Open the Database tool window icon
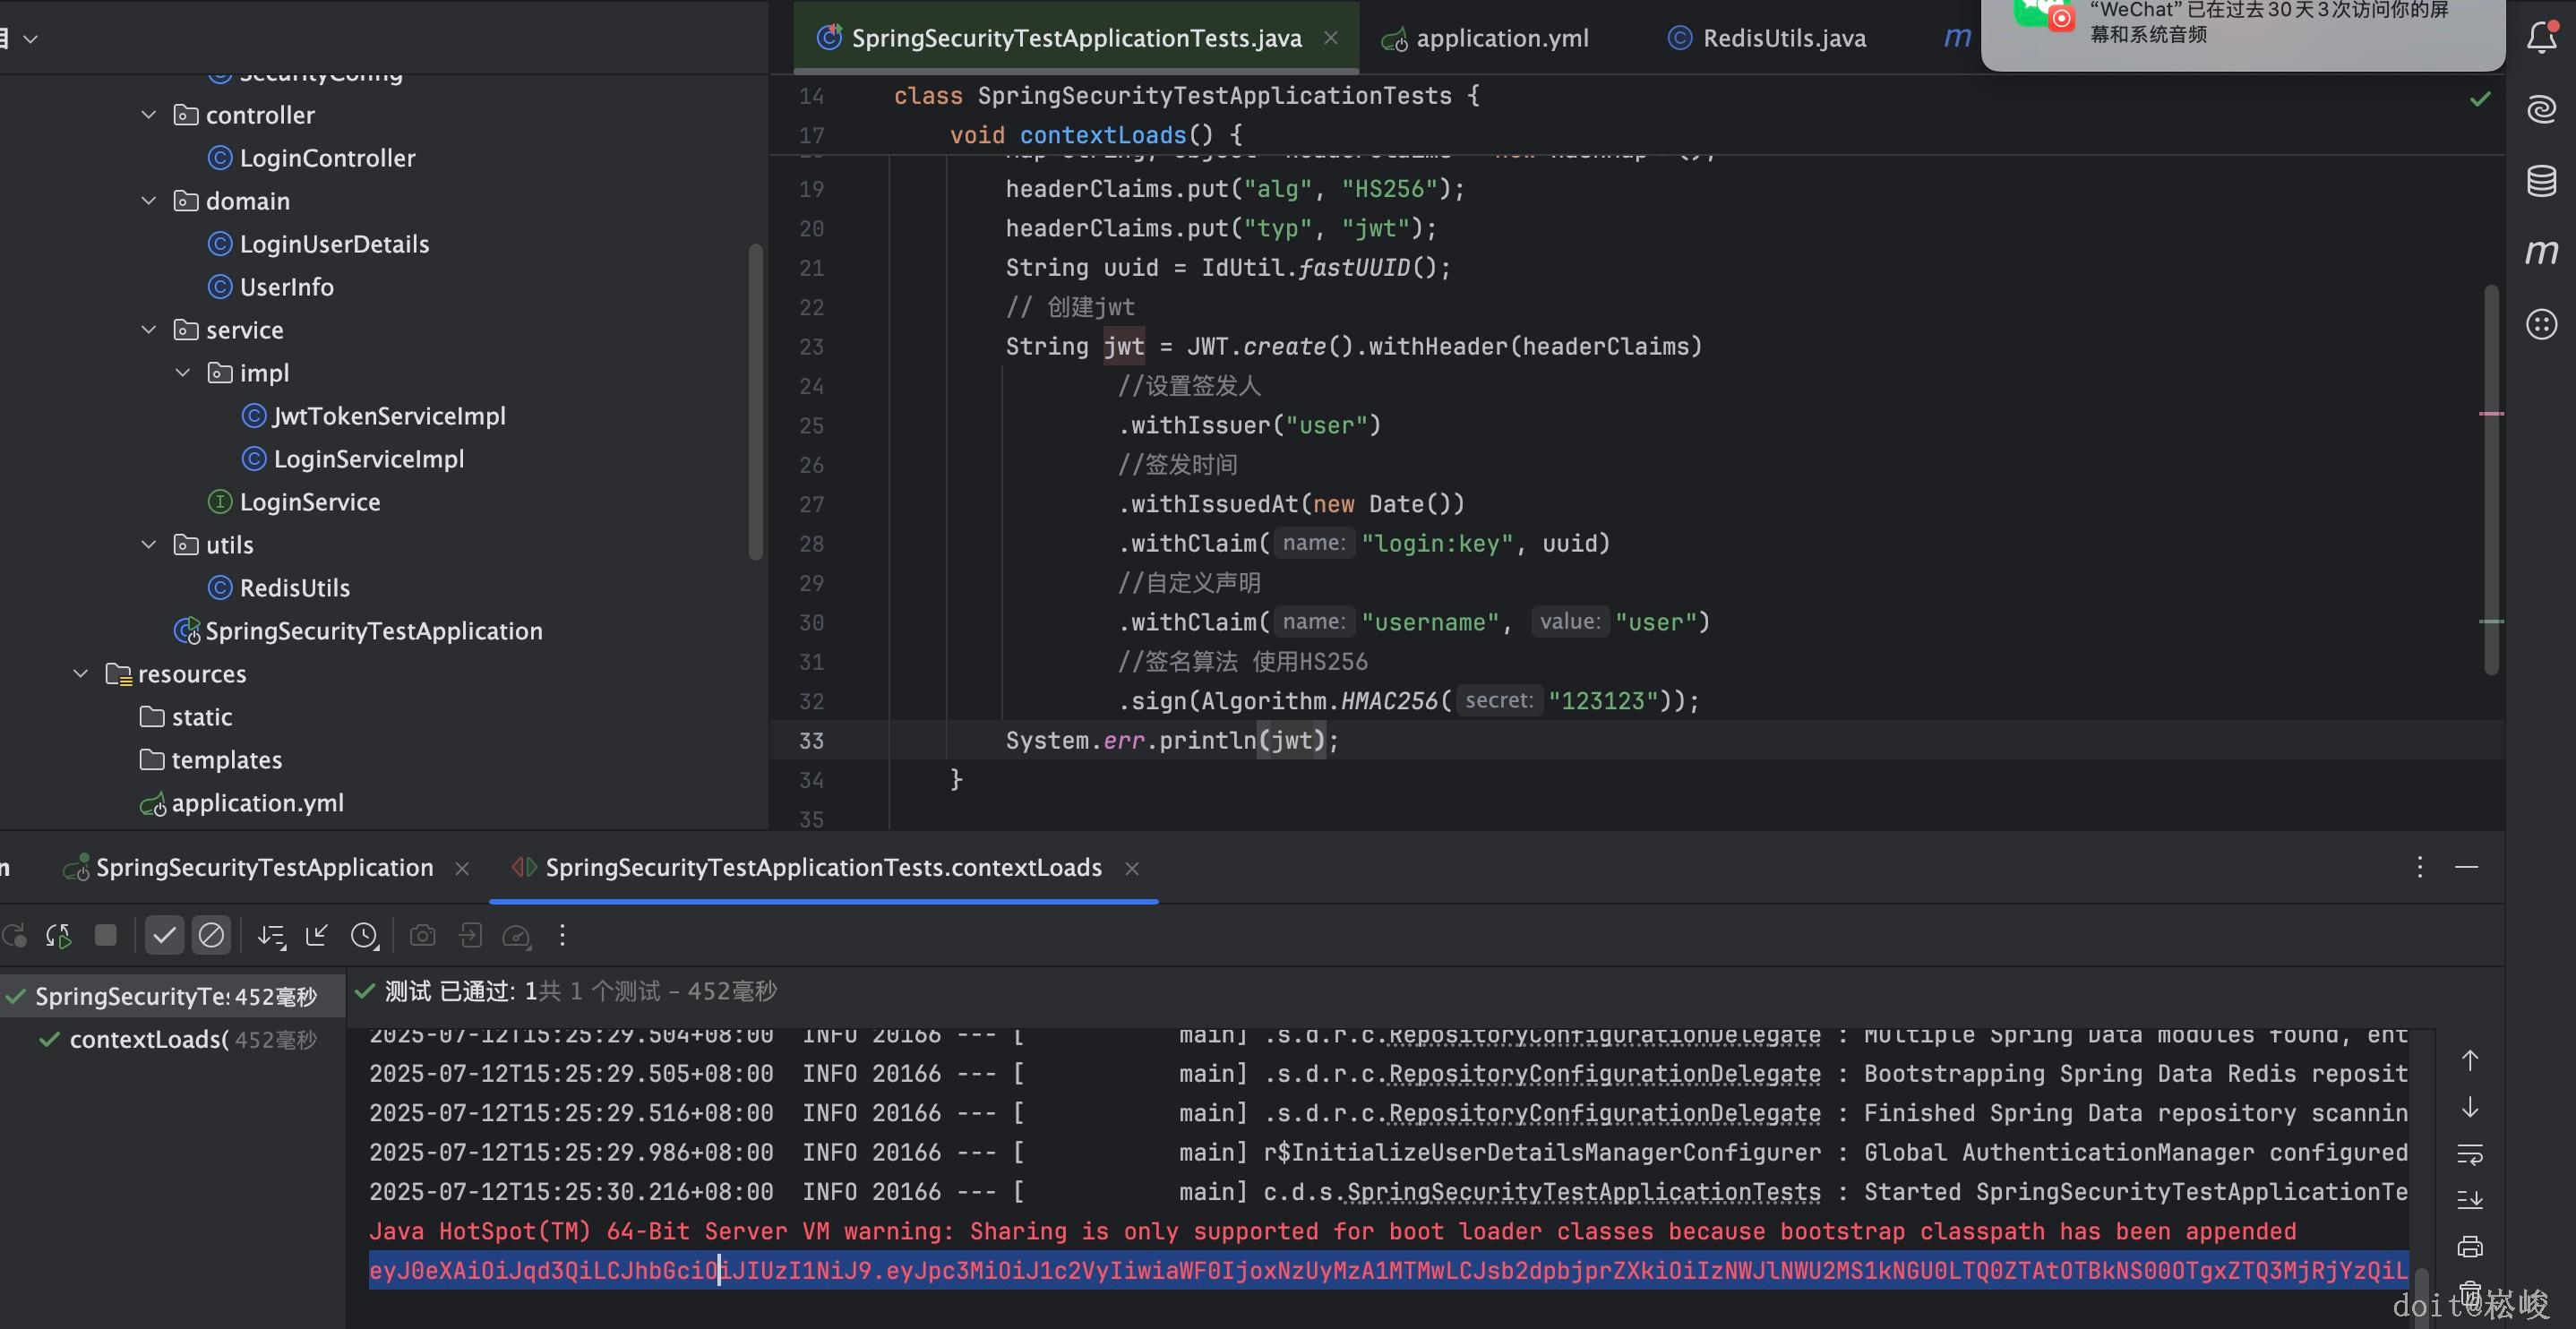 click(2541, 181)
